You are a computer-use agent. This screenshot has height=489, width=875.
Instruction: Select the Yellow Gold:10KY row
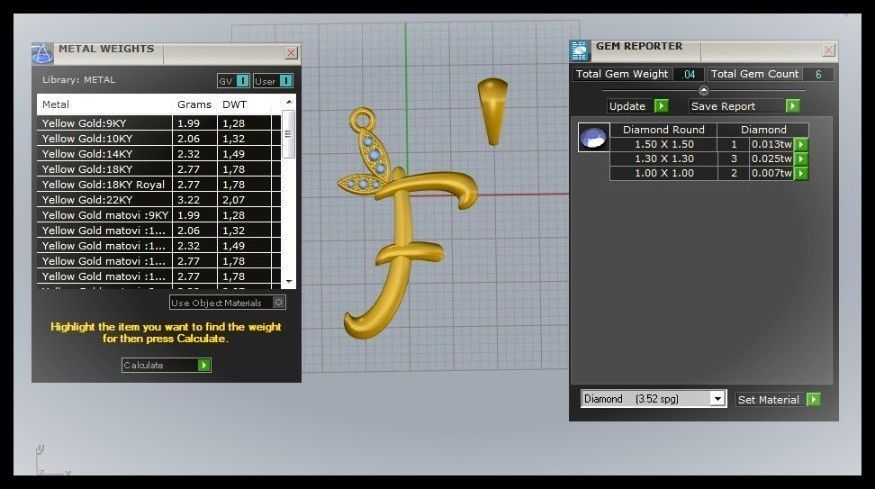(159, 138)
